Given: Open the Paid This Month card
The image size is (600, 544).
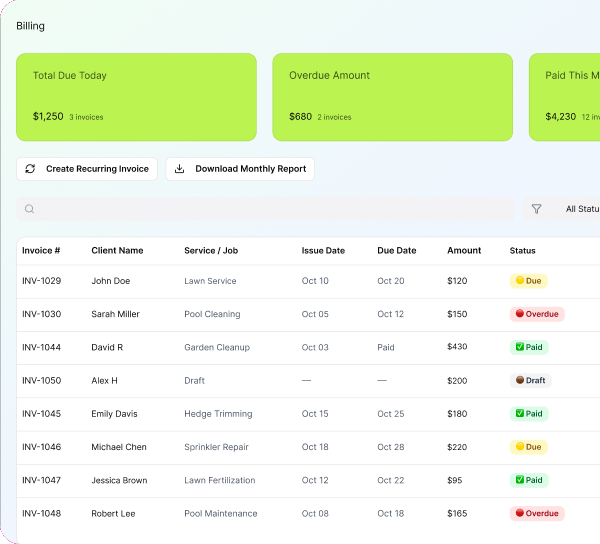Looking at the screenshot, I should click(564, 97).
